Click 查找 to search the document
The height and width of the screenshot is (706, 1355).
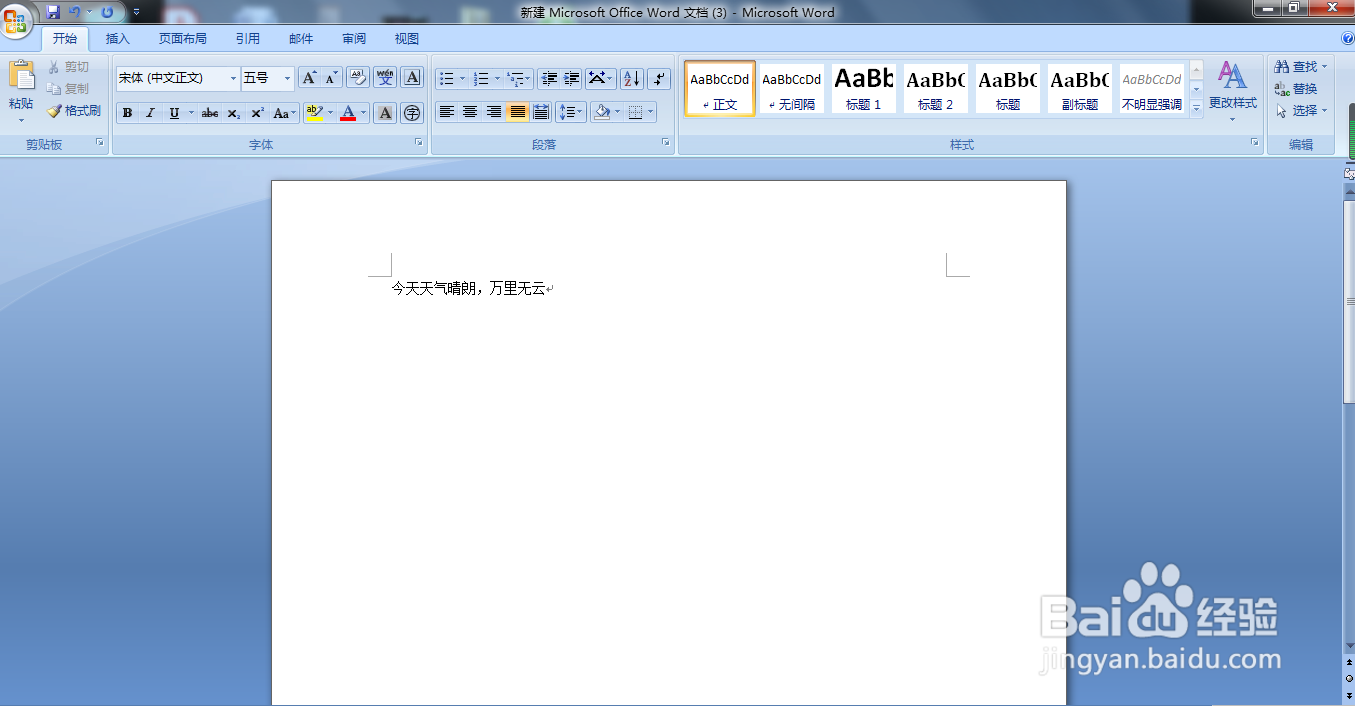(x=1301, y=67)
